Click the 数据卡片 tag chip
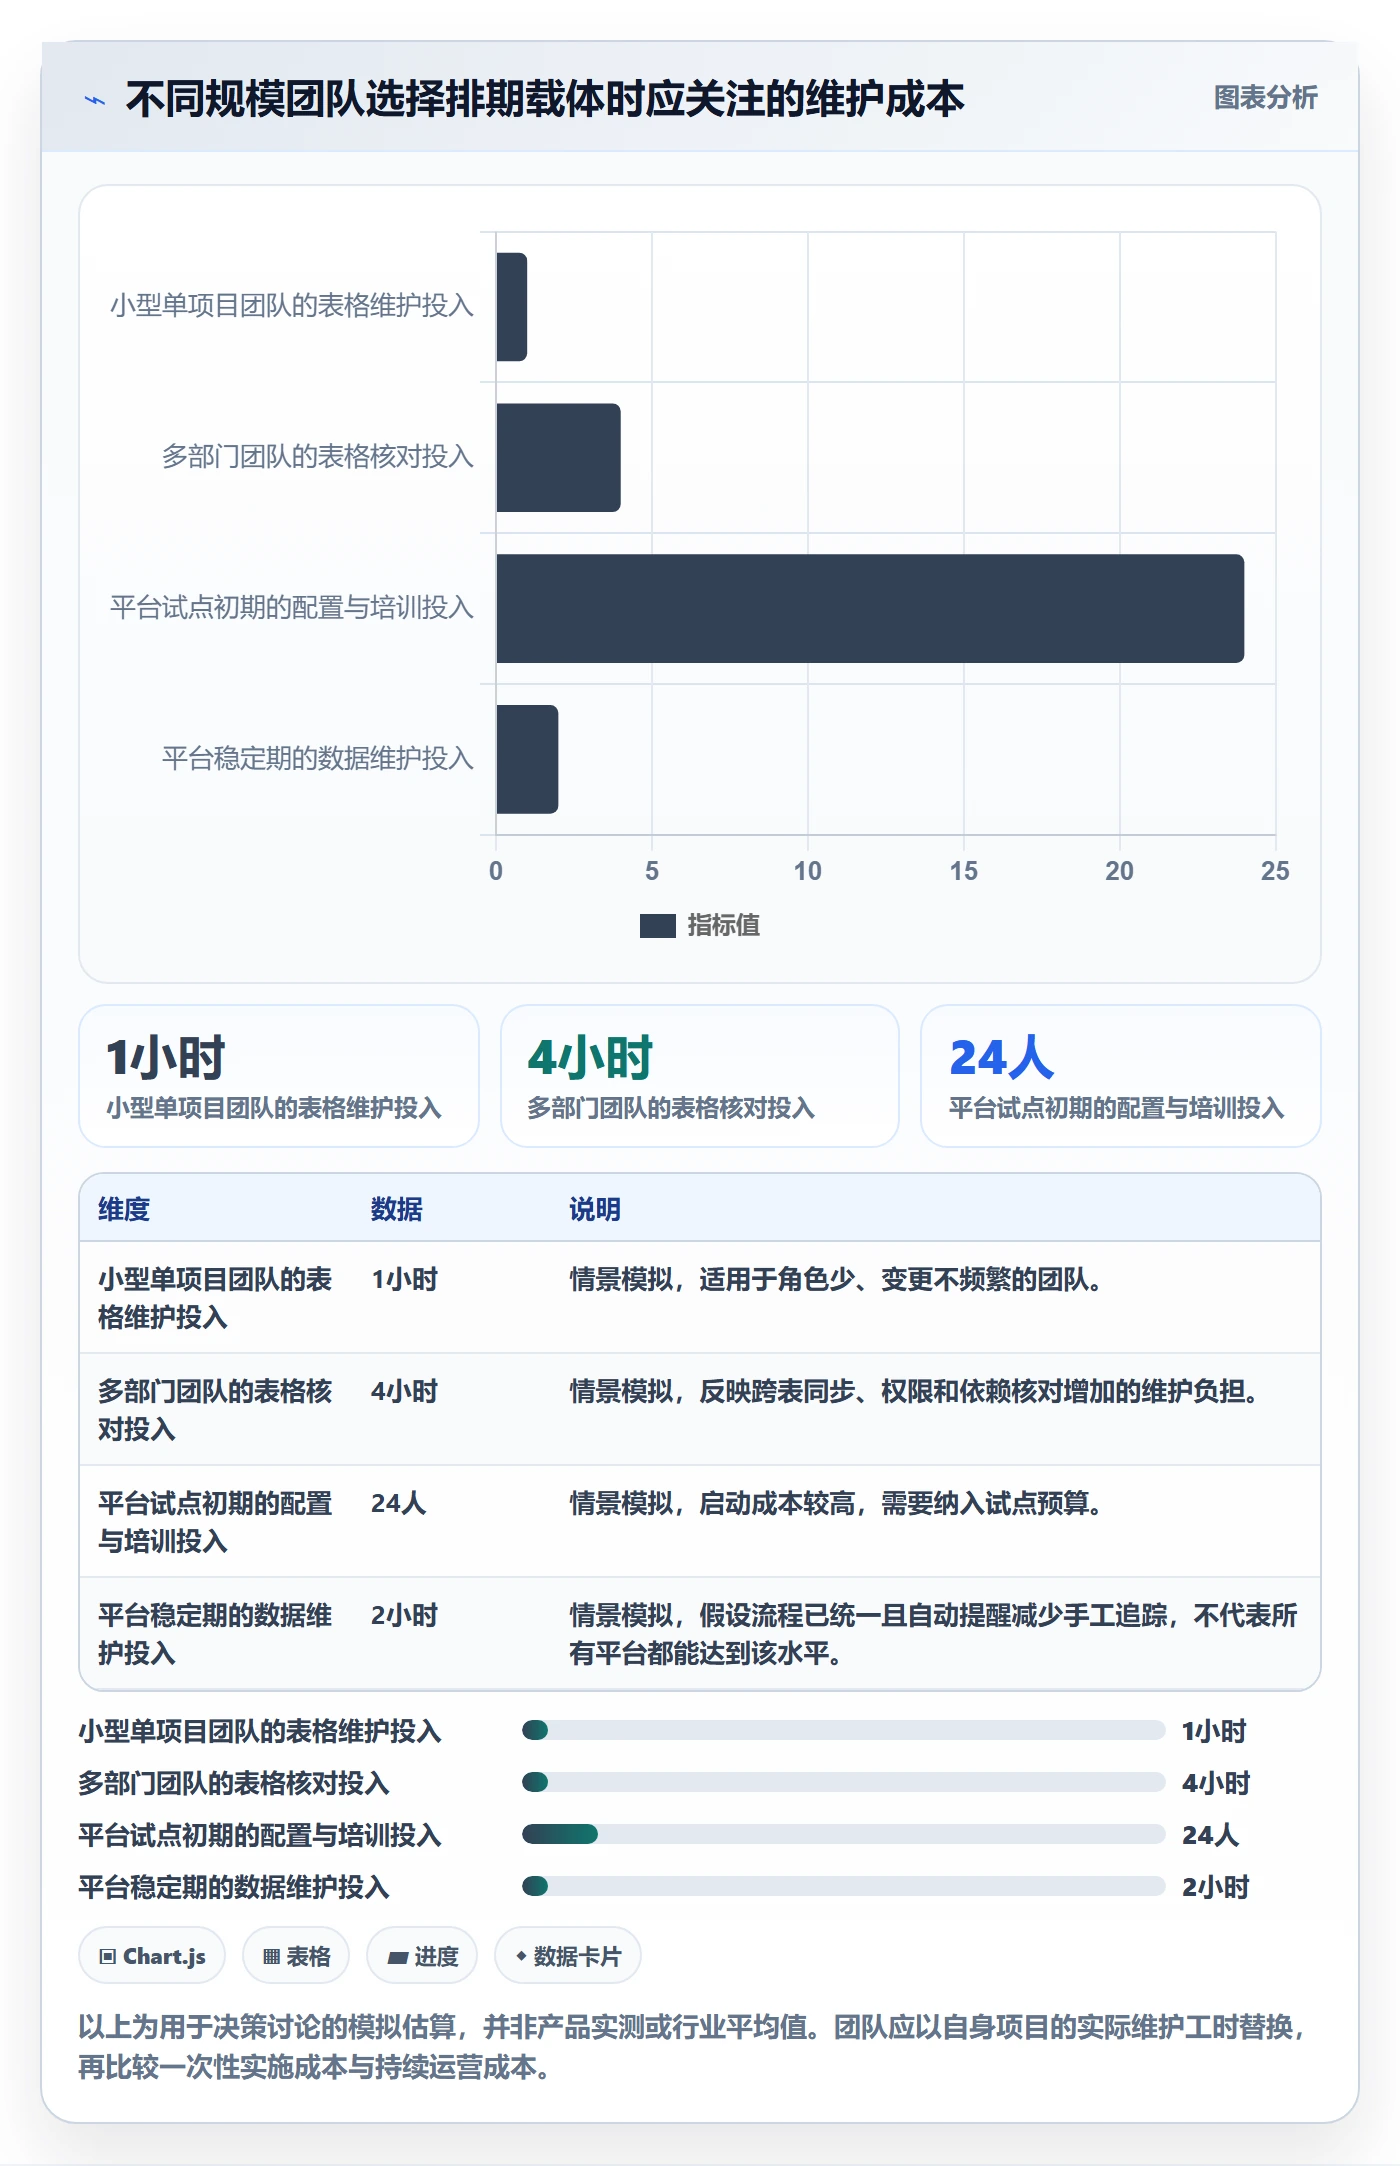The image size is (1400, 2166). [567, 1955]
